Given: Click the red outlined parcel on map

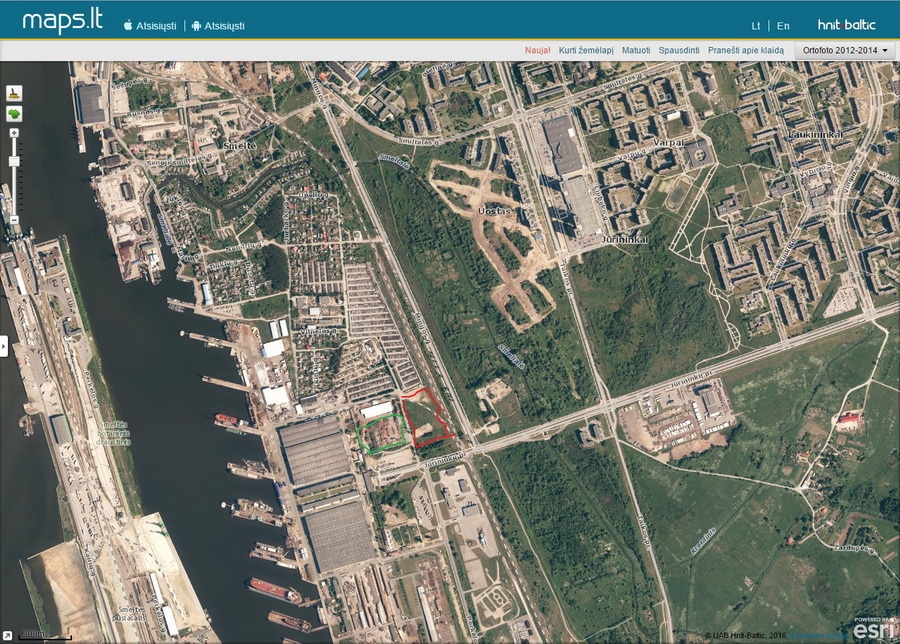Looking at the screenshot, I should click(428, 418).
